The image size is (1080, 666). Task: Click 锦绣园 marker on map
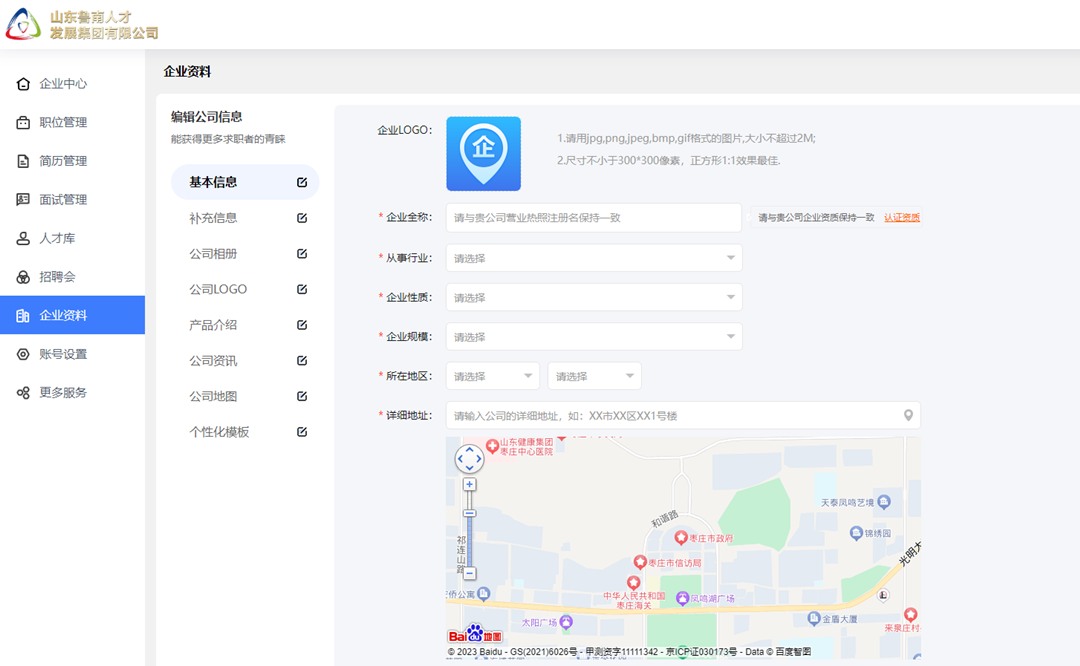pos(856,532)
